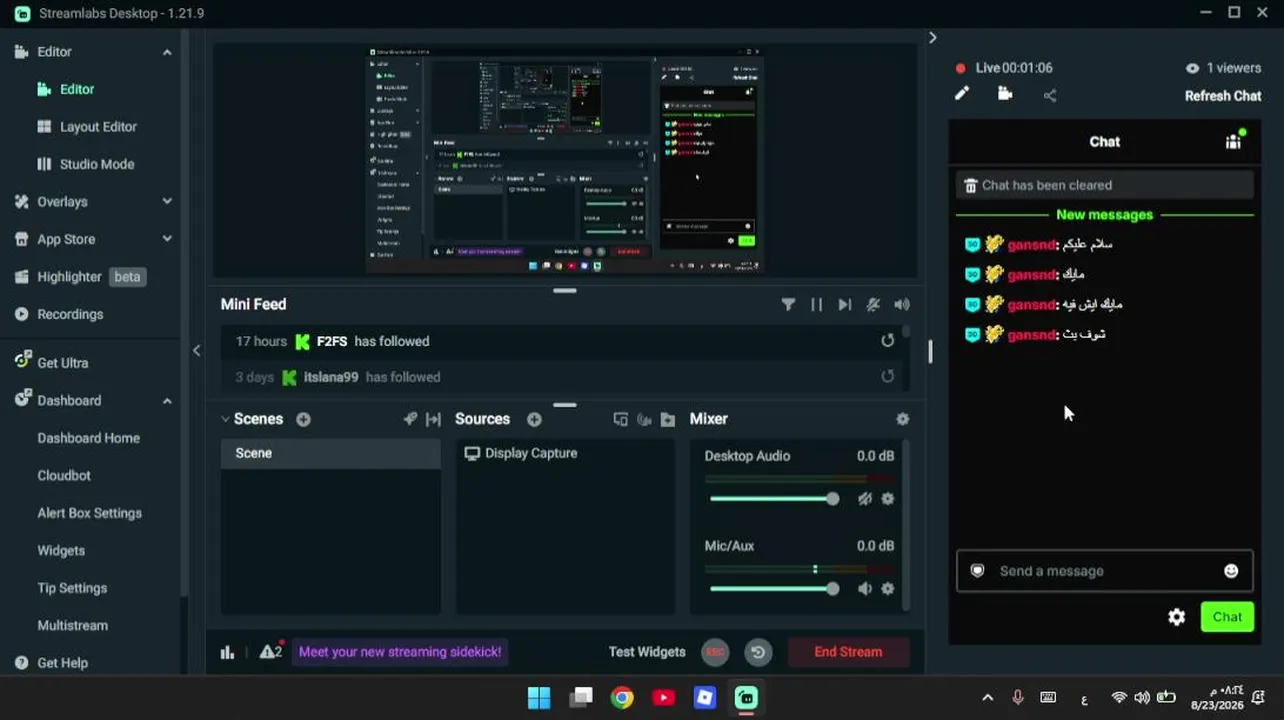Screen dimensions: 1284x720
Task: Open chat settings gear near Chat button
Action: click(x=1177, y=617)
